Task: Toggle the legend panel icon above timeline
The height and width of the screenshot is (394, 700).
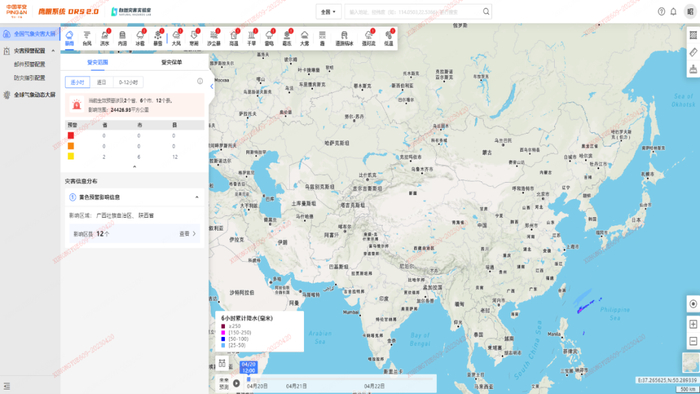Action: [x=222, y=363]
